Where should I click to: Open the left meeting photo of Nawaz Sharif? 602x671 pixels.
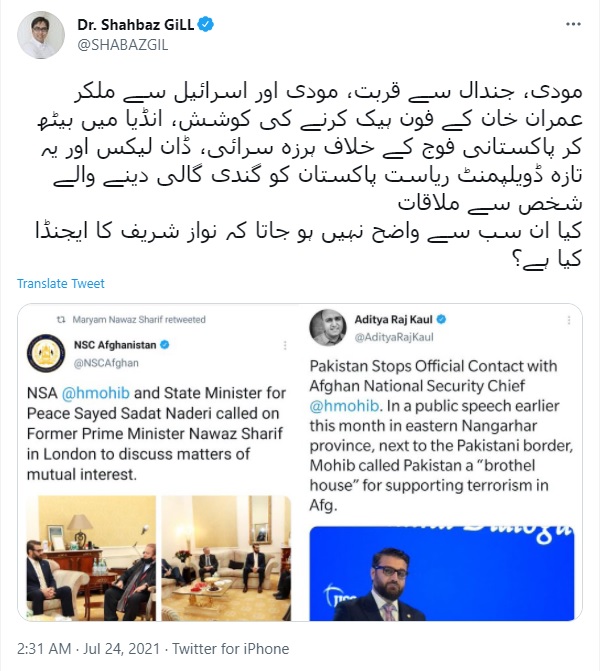(x=91, y=558)
